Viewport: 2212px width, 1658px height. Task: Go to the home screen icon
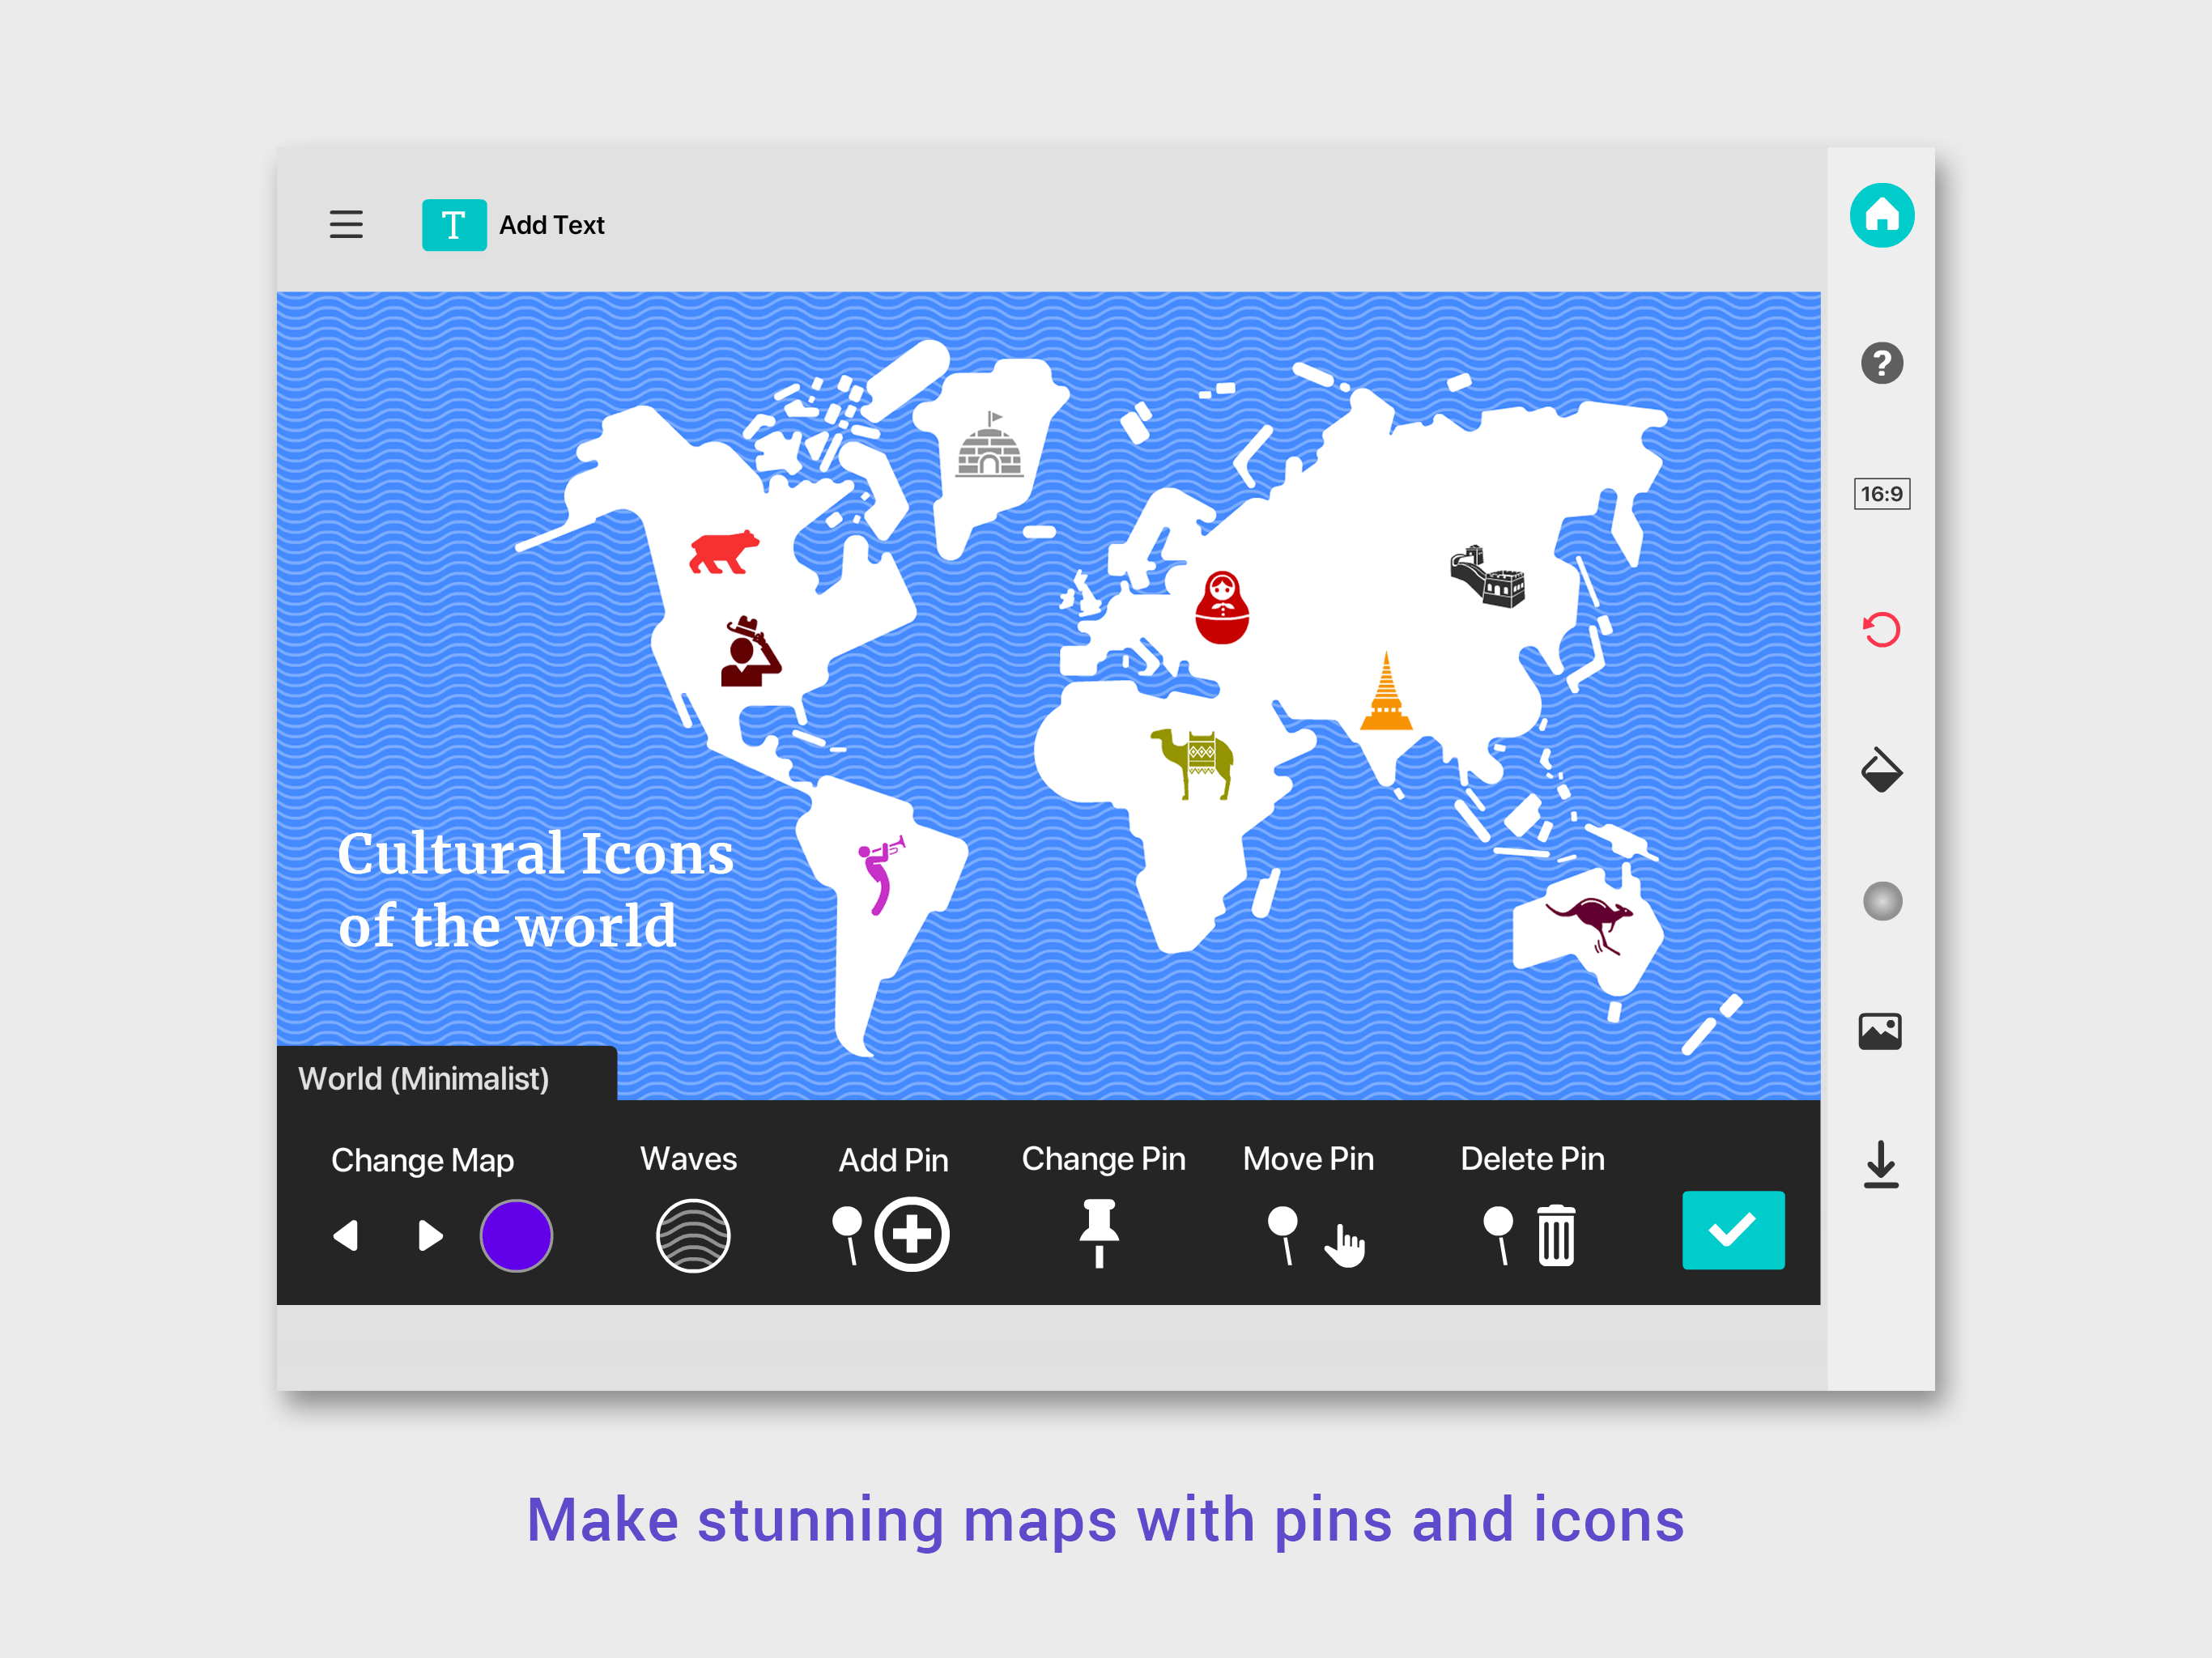(1881, 215)
